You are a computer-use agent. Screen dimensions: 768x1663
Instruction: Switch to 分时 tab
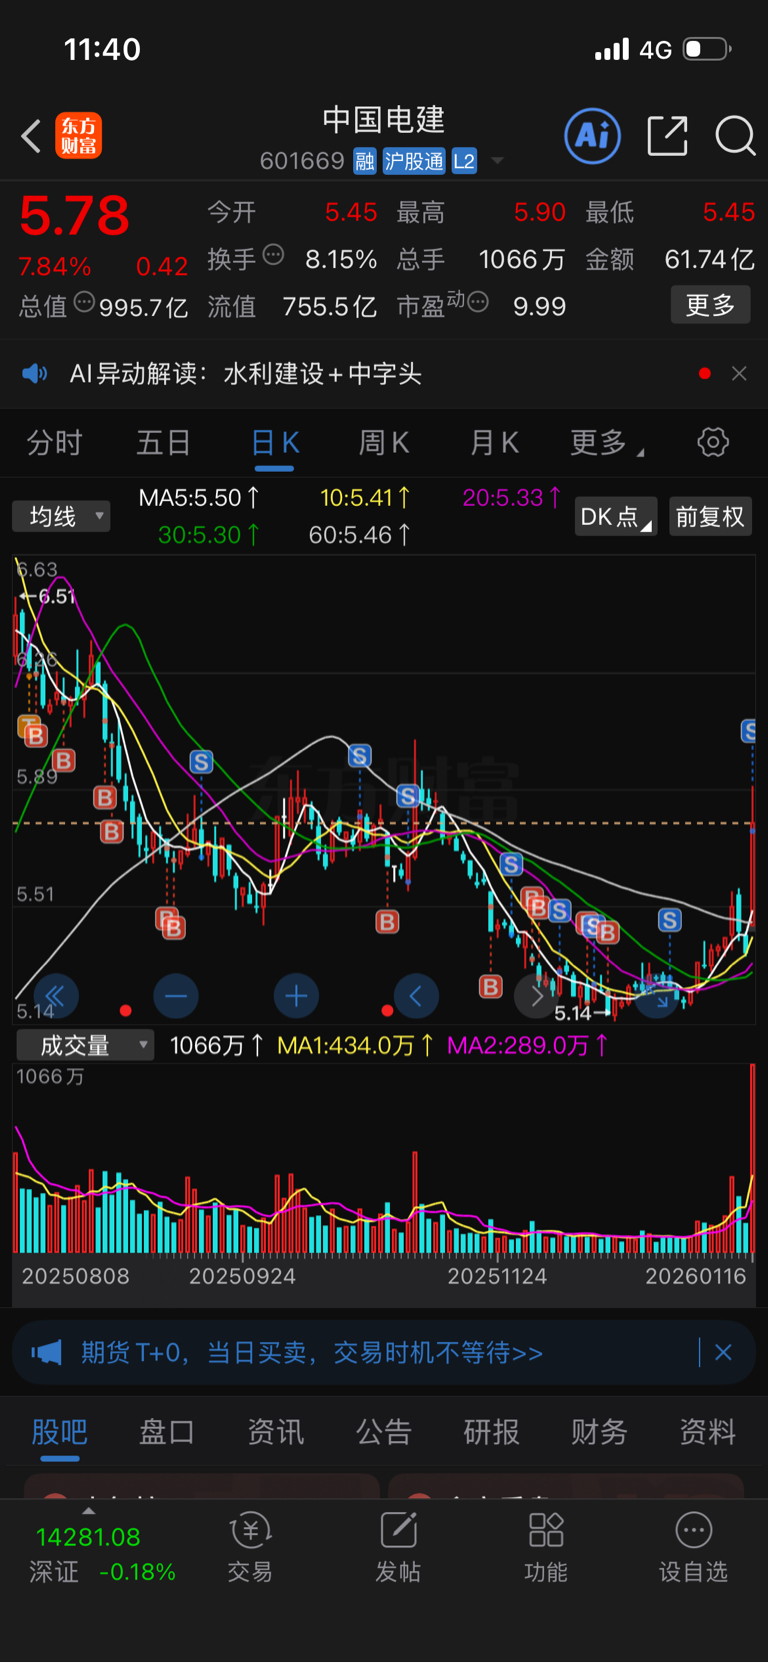click(x=54, y=442)
